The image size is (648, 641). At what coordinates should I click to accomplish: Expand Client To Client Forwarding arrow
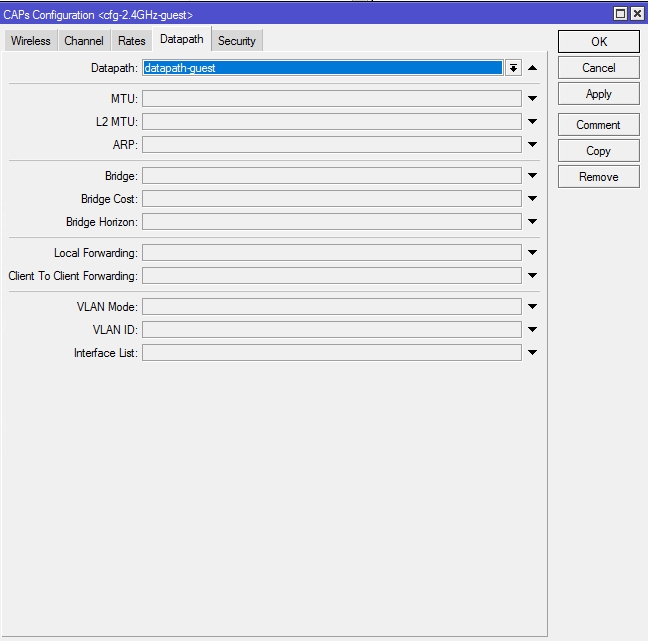click(533, 276)
